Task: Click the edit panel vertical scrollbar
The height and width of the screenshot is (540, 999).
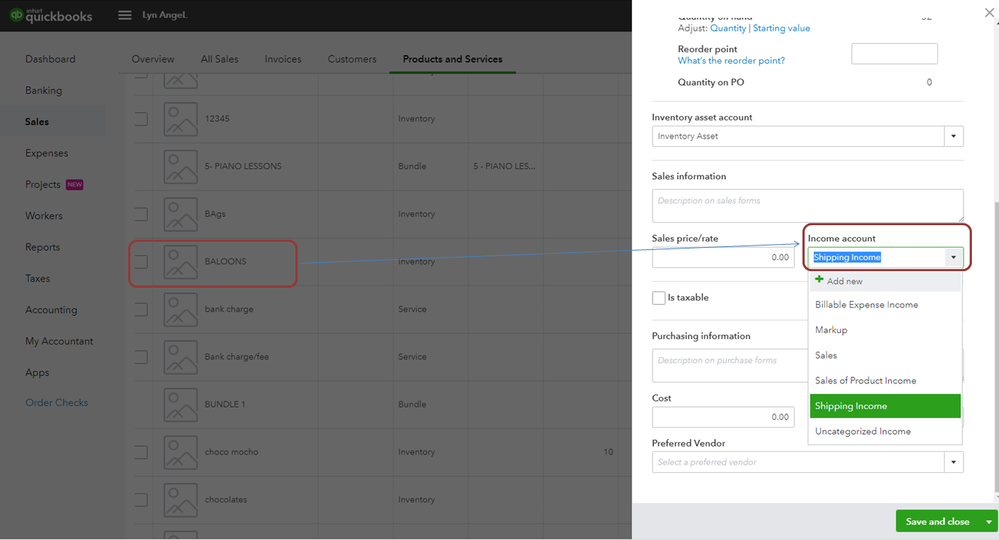Action: click(x=996, y=347)
